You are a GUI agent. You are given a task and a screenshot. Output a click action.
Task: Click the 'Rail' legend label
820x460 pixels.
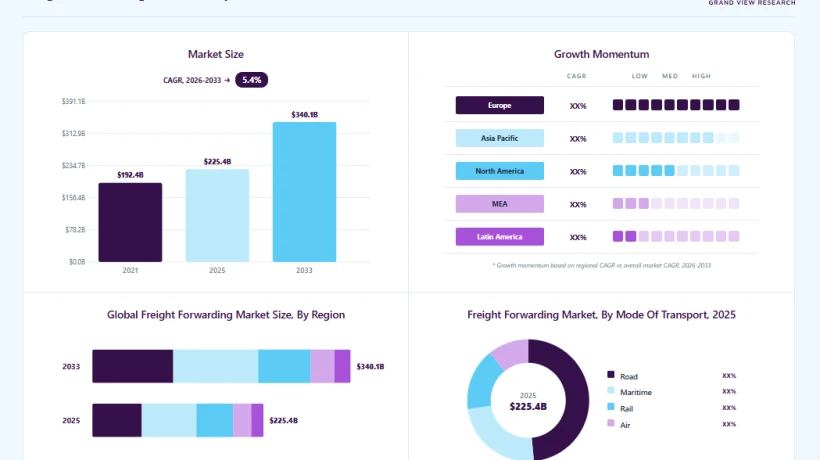coord(627,409)
